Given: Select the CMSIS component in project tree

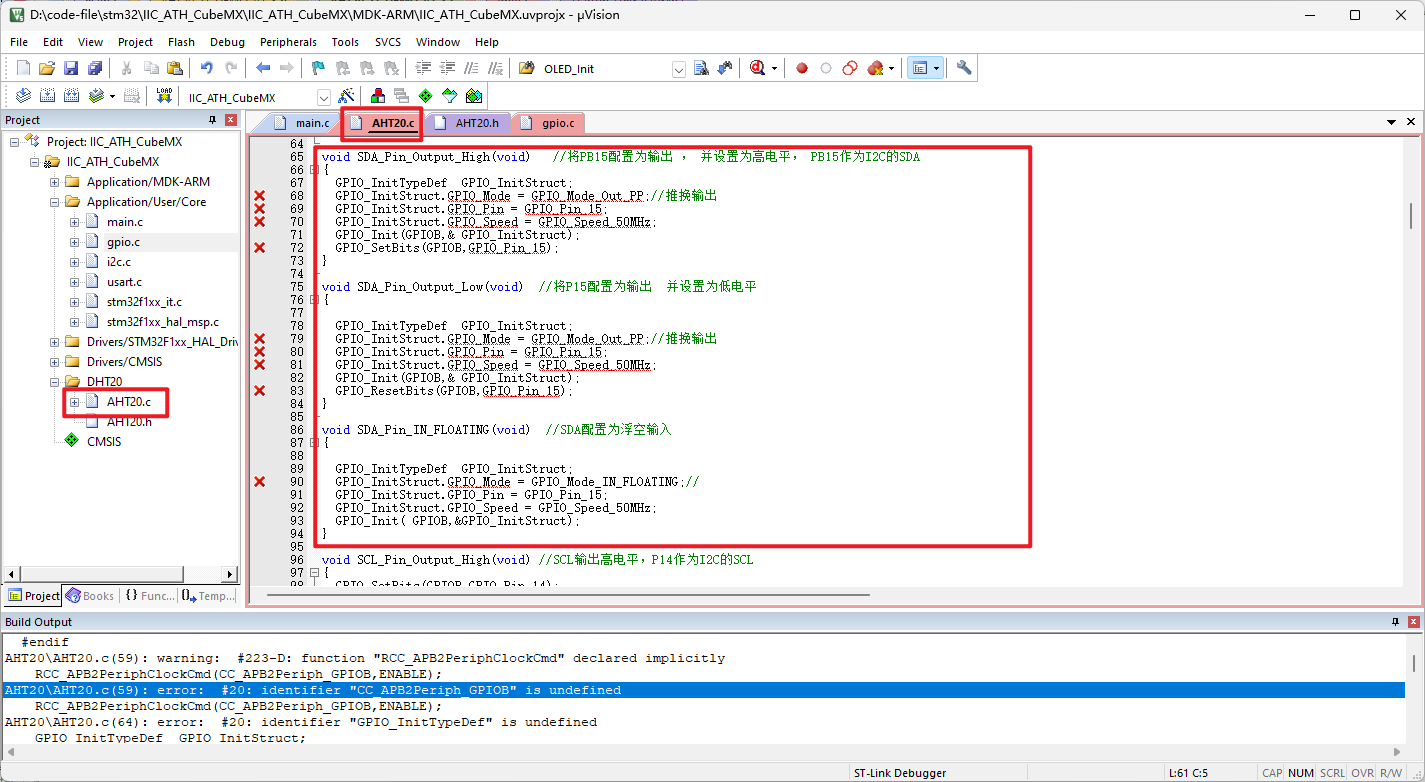Looking at the screenshot, I should (104, 442).
